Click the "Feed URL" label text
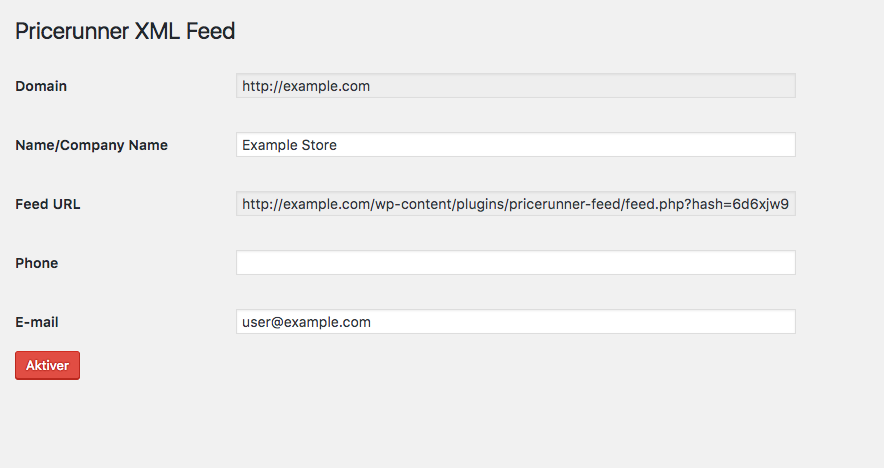Screen dimensions: 884x468 (x=48, y=204)
